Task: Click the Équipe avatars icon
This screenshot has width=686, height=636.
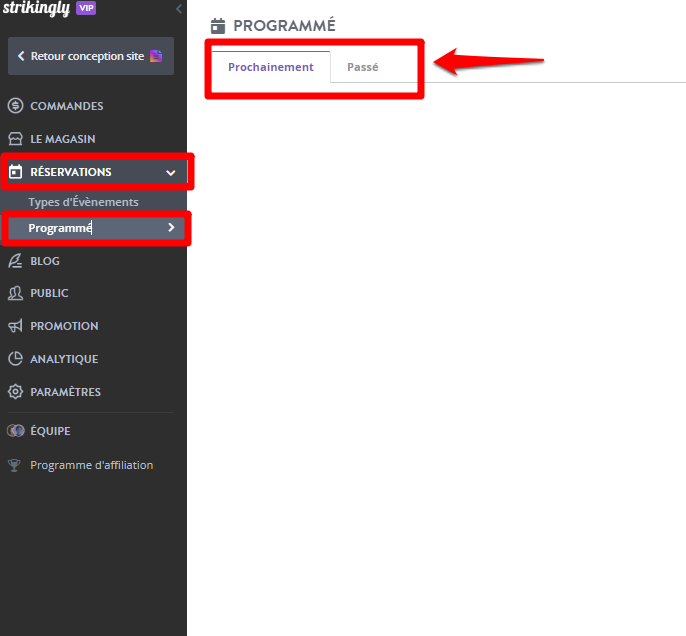Action: pyautogui.click(x=16, y=430)
